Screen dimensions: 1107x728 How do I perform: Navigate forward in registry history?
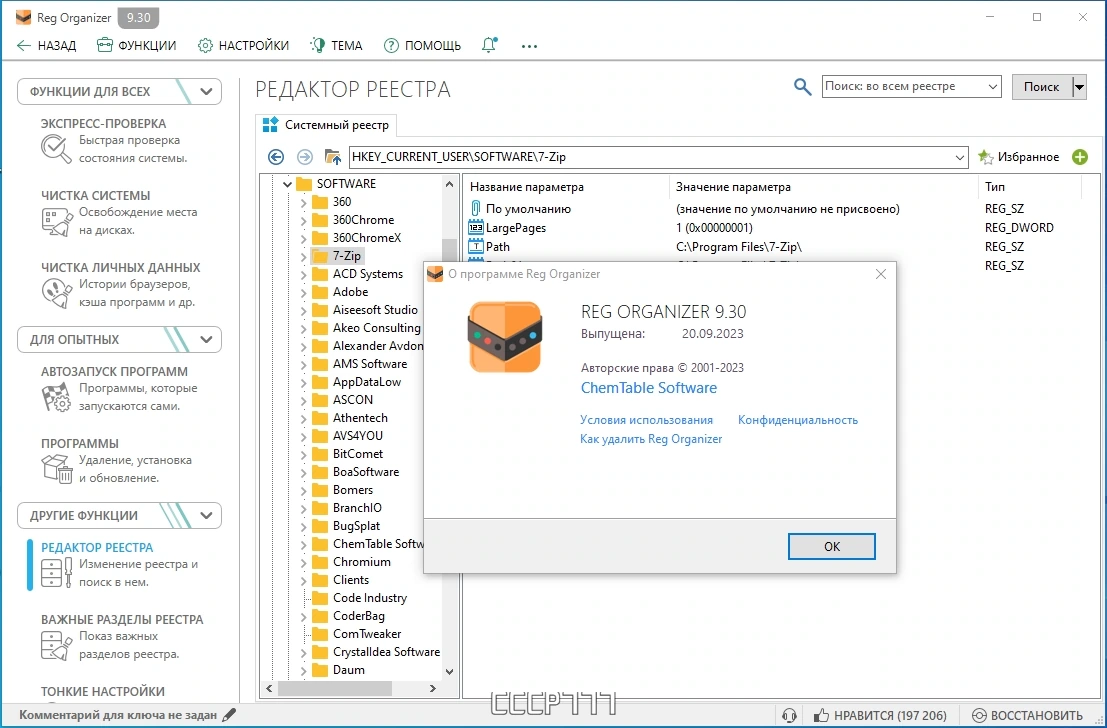pyautogui.click(x=304, y=157)
